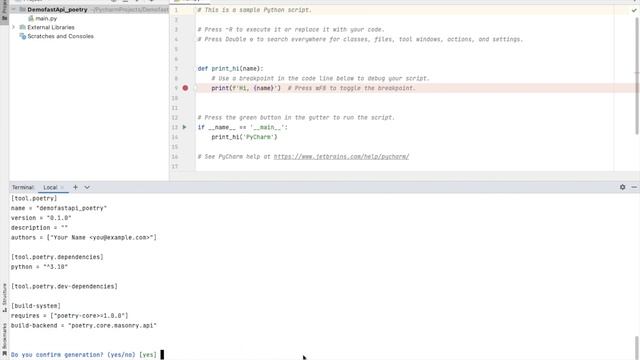Close the Local terminal tab
The width and height of the screenshot is (640, 360).
[x=62, y=187]
